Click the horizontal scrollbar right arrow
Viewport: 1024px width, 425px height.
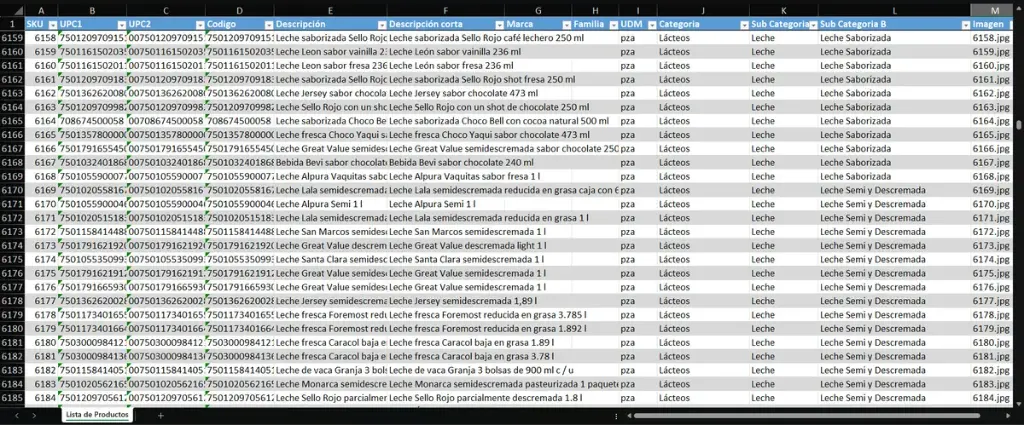(x=1014, y=414)
